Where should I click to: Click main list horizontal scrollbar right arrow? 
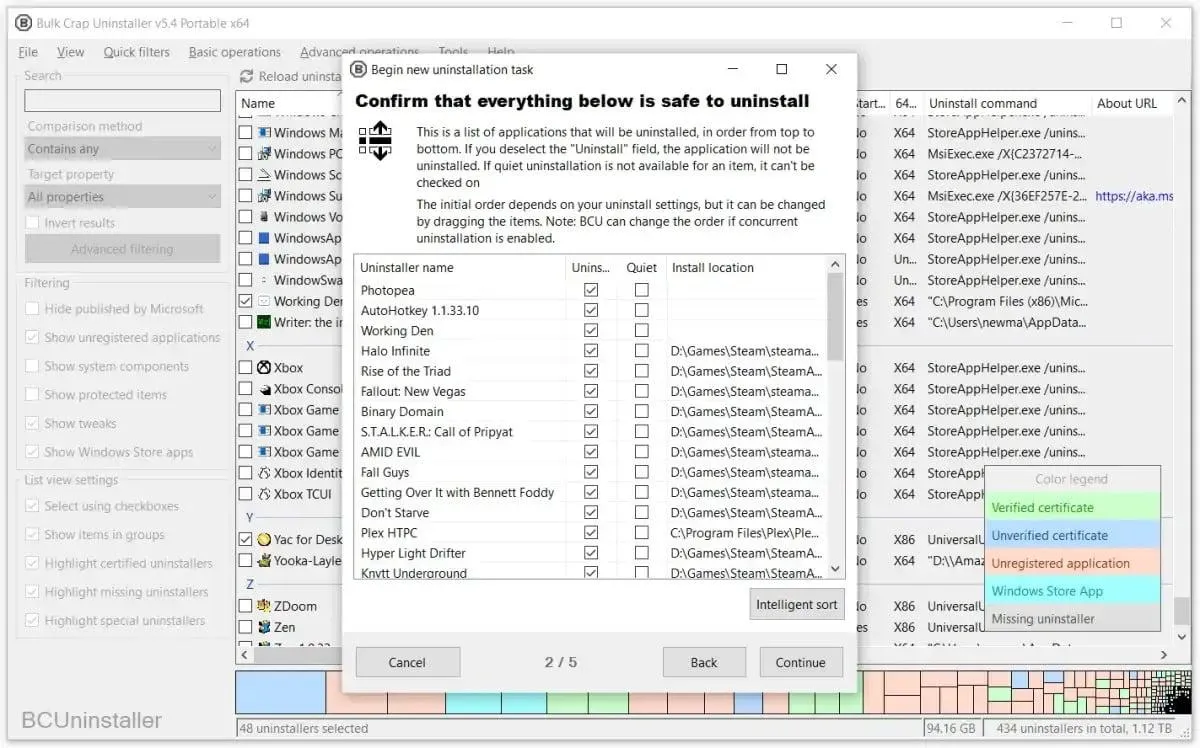pyautogui.click(x=1166, y=655)
